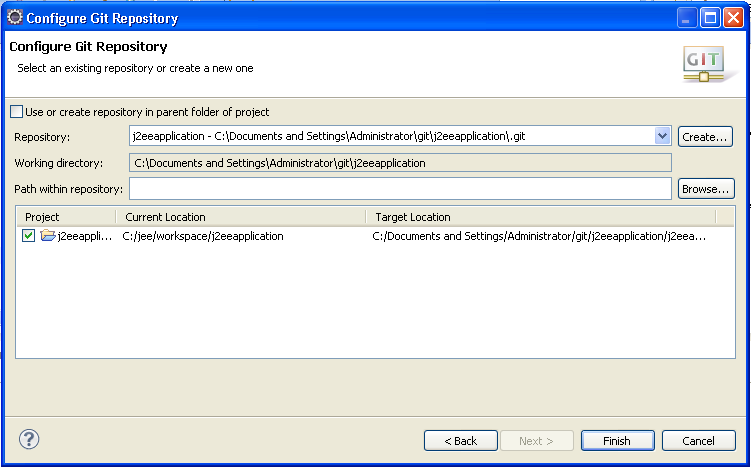This screenshot has height=468, width=751.
Task: Click the Eclipse title bar icon
Action: pyautogui.click(x=14, y=18)
